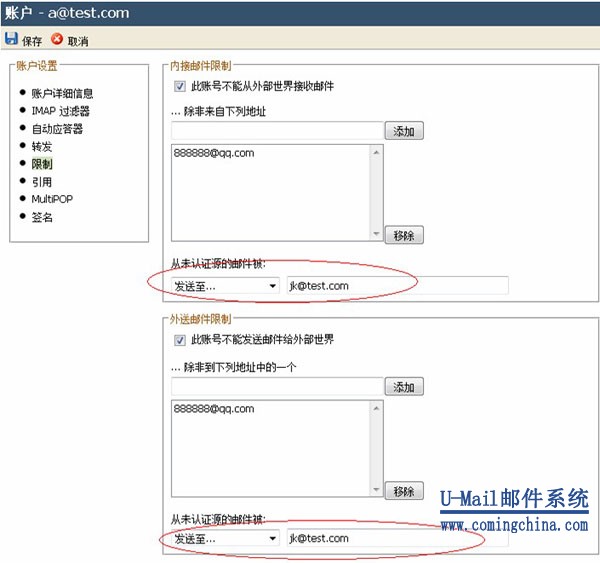Open 引用 settings page
The height and width of the screenshot is (563, 600).
(42, 182)
